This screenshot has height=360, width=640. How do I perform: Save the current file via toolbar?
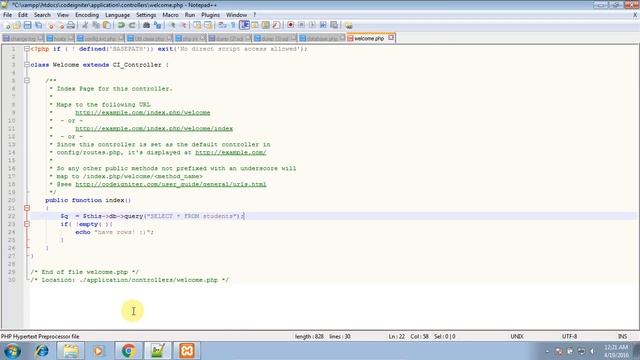tap(27, 25)
